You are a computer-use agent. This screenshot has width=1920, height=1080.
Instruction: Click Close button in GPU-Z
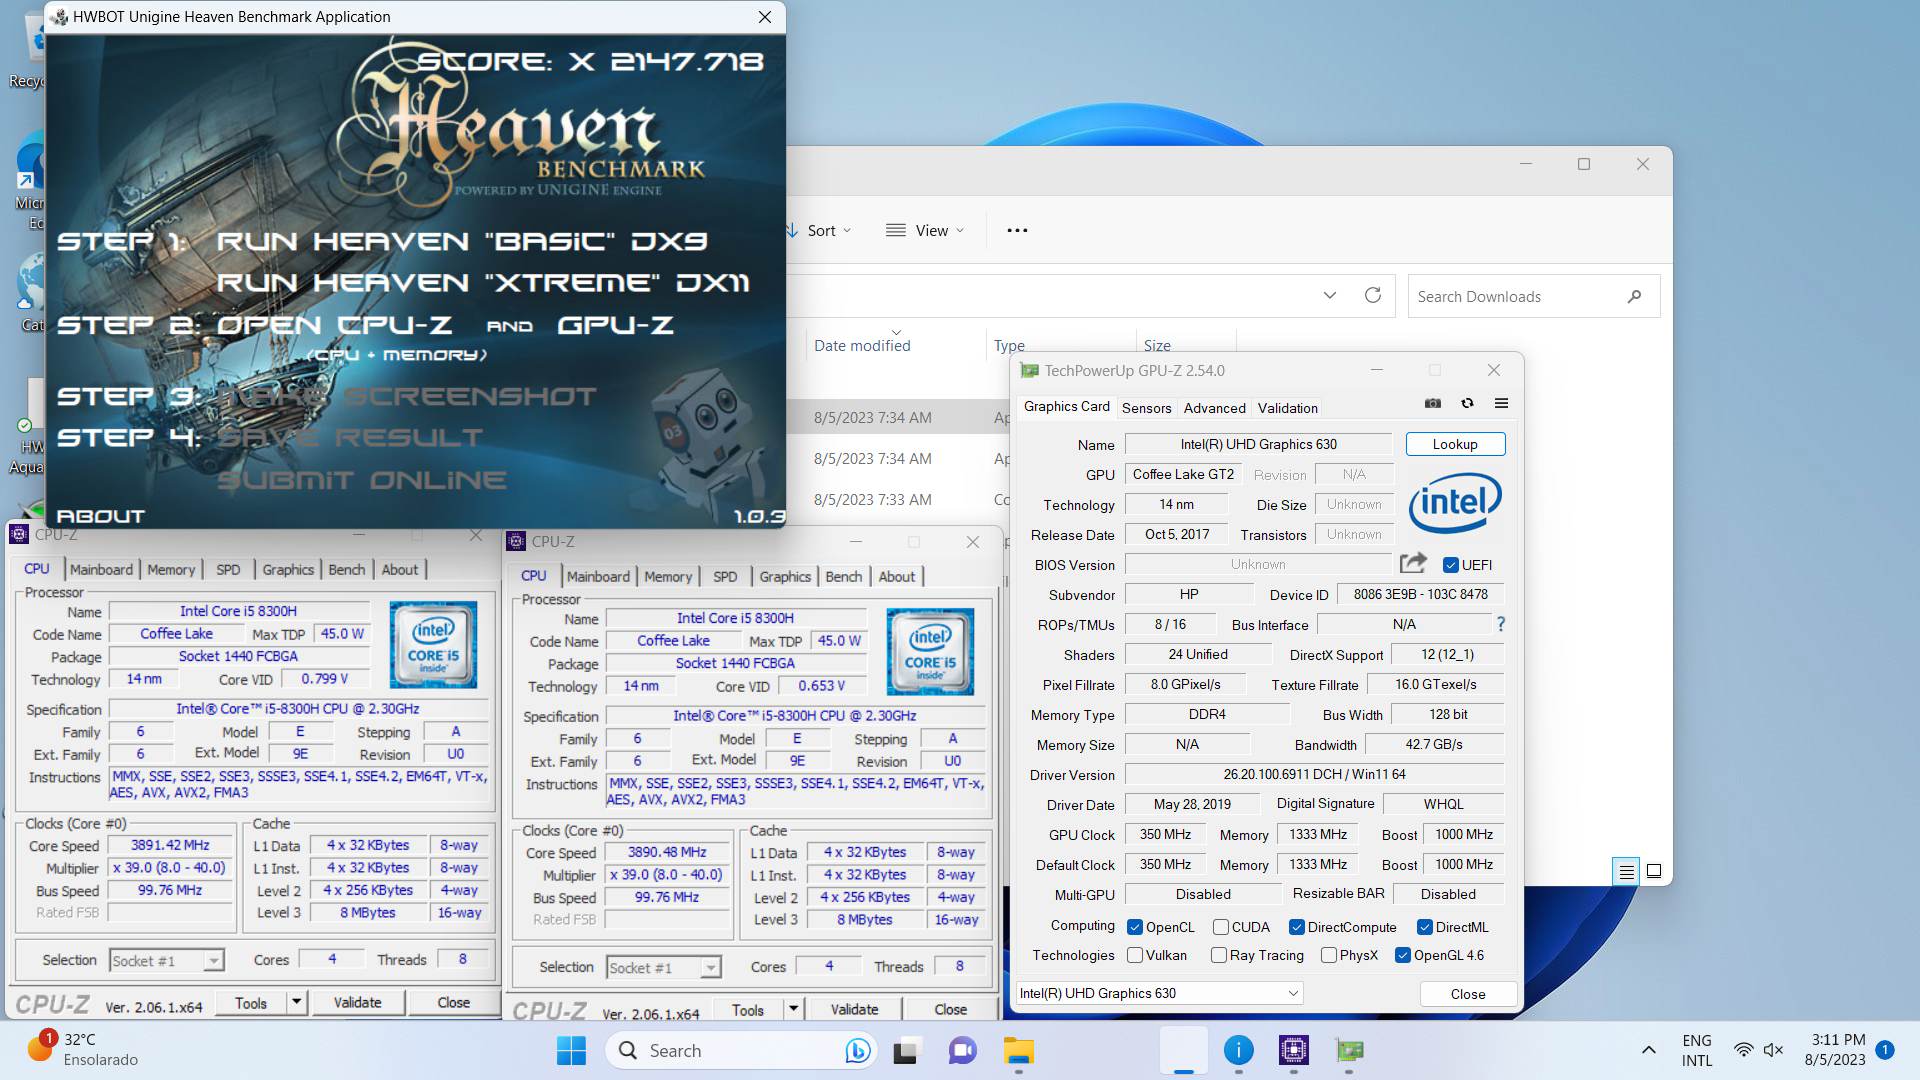coord(1467,994)
